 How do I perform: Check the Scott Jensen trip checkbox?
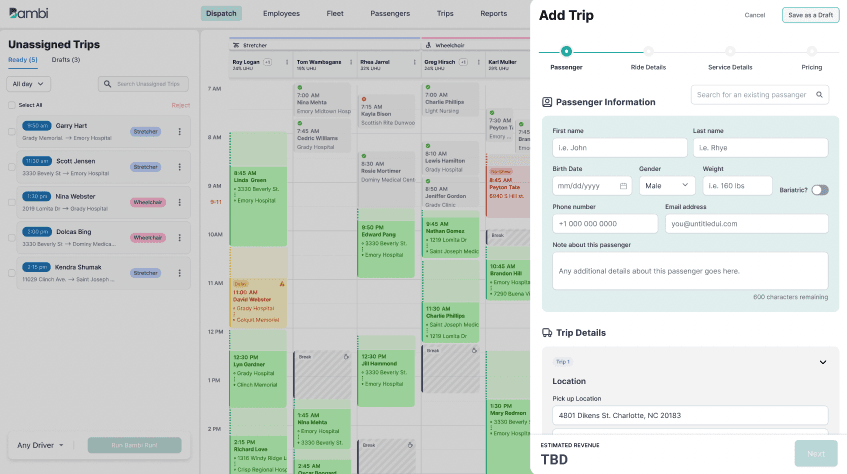(x=11, y=167)
